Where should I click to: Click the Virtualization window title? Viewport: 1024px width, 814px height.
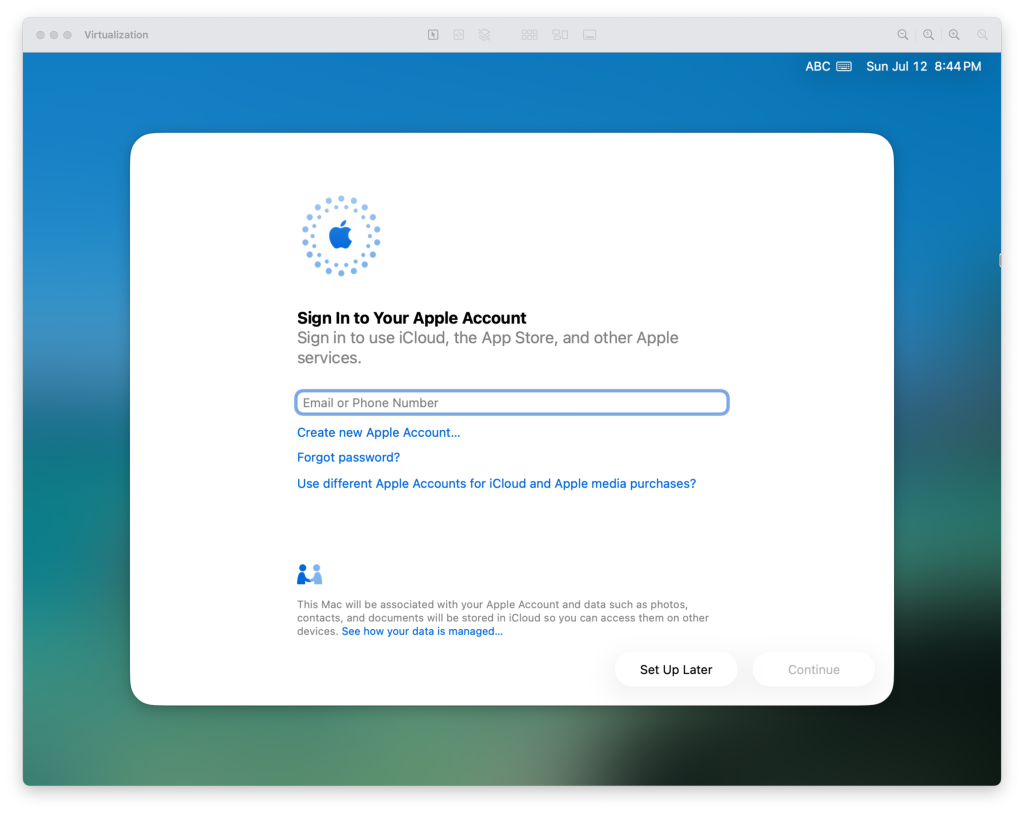pyautogui.click(x=116, y=35)
